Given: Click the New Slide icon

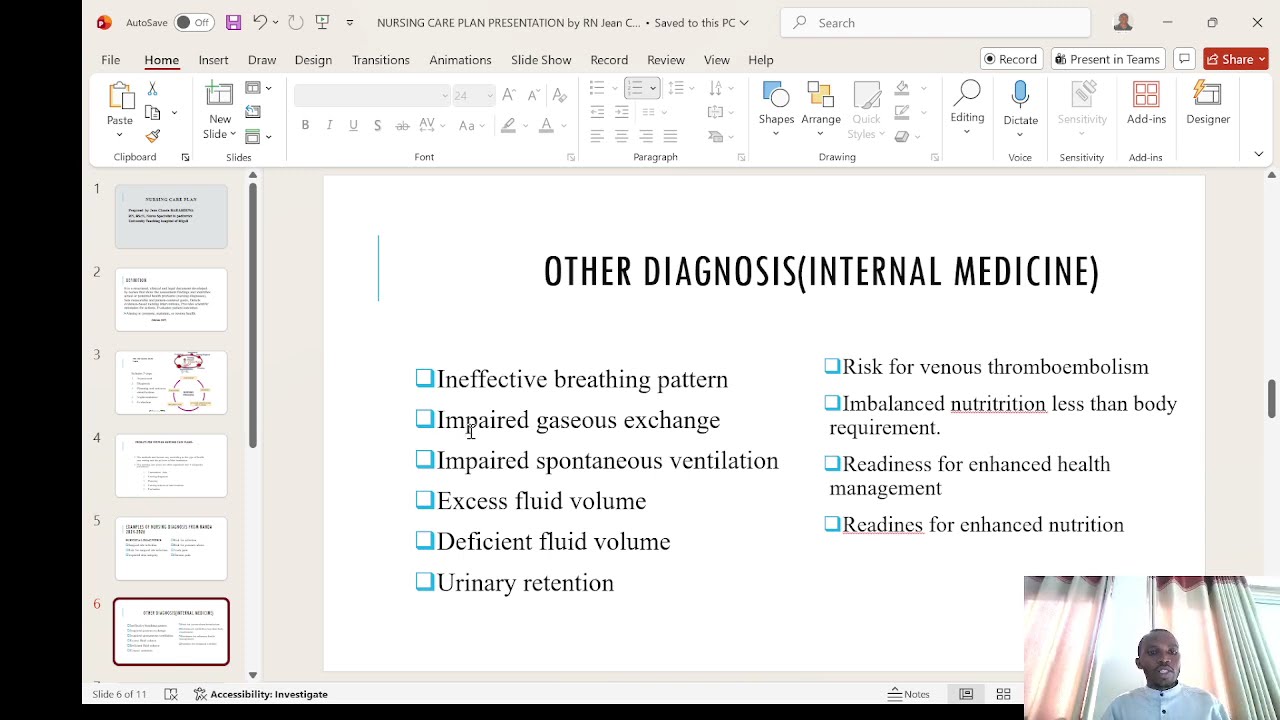Looking at the screenshot, I should coord(219,95).
